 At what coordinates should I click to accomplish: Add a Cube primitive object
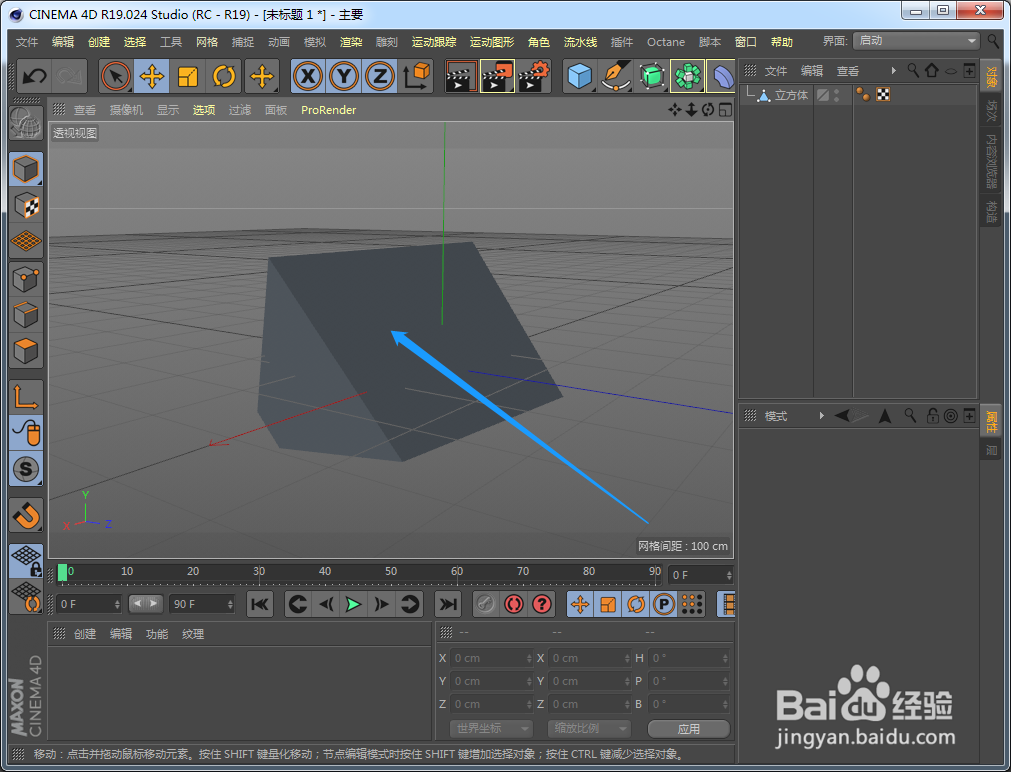coord(579,76)
